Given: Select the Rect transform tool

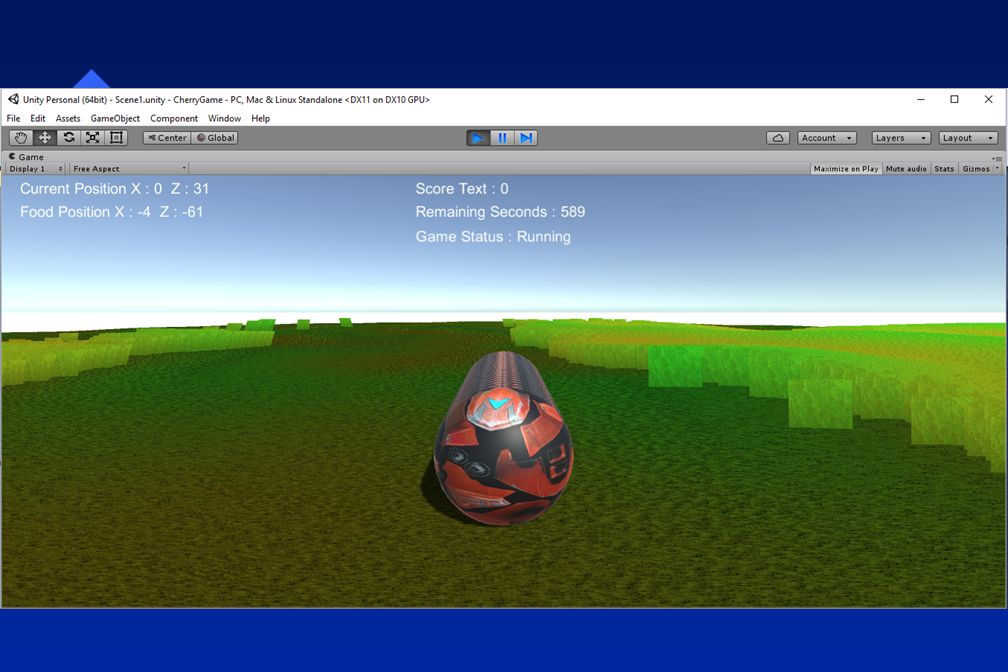Looking at the screenshot, I should click(116, 138).
